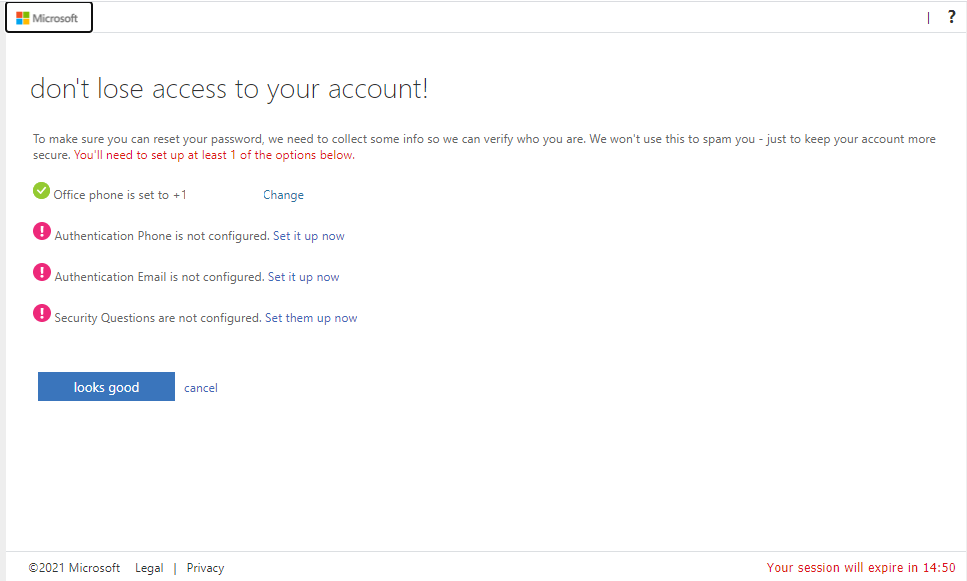Click the ©2021 Microsoft footer text
This screenshot has width=967, height=581.
[x=74, y=568]
